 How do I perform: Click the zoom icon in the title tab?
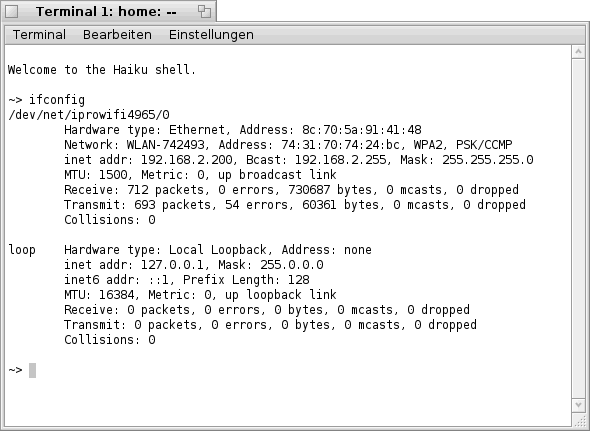pyautogui.click(x=204, y=11)
